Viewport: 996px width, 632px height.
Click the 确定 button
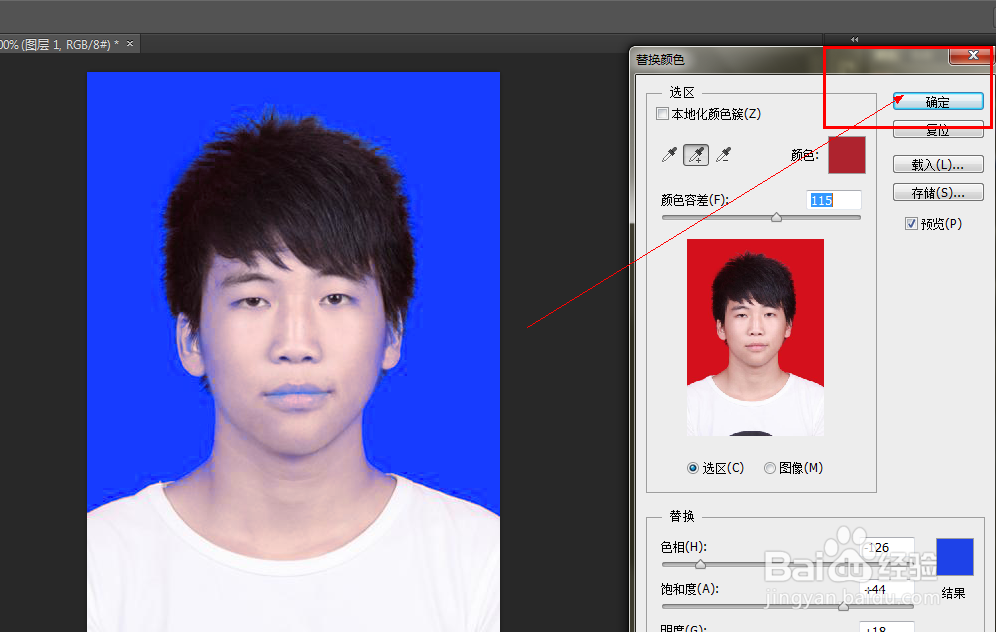[938, 102]
